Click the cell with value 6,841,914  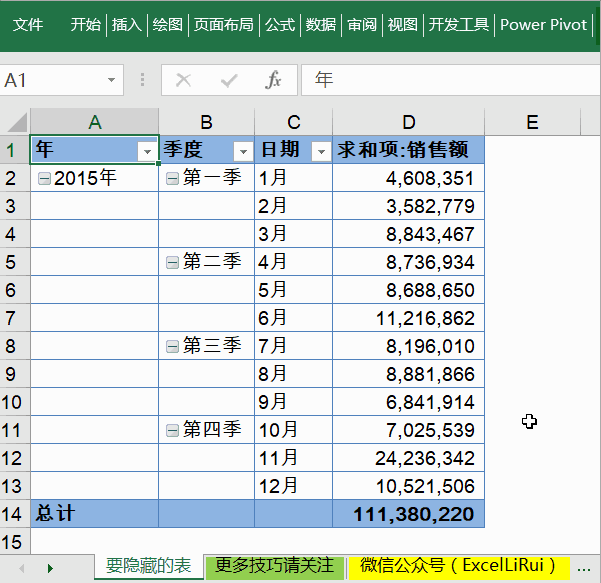pyautogui.click(x=409, y=402)
